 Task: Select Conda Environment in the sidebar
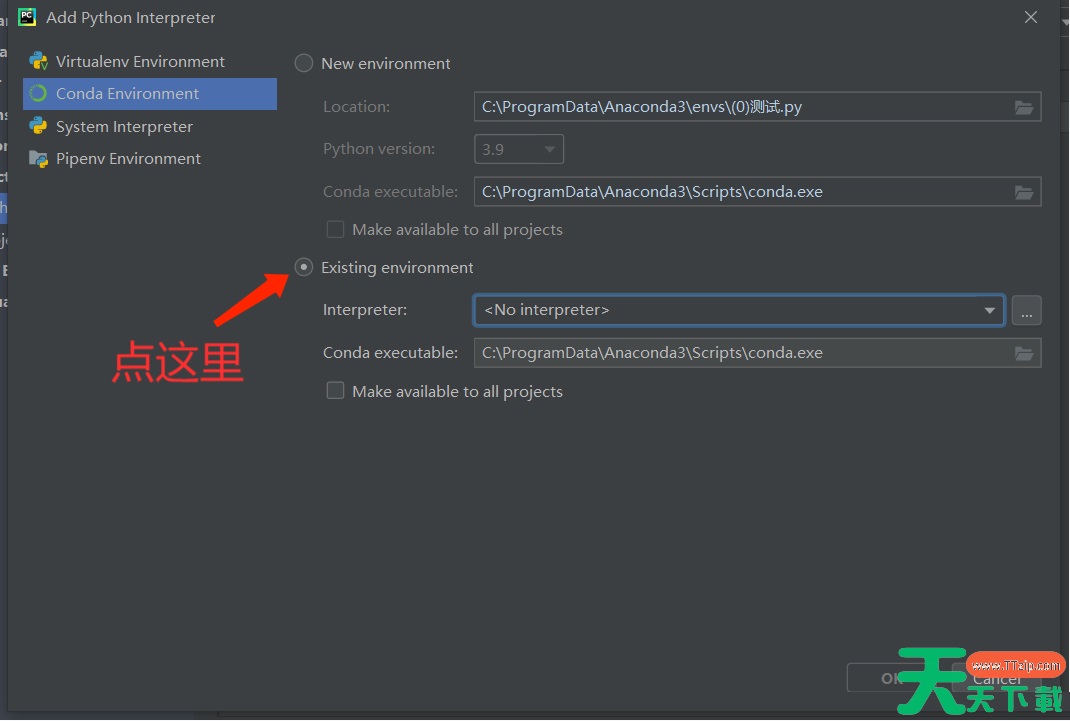(149, 93)
